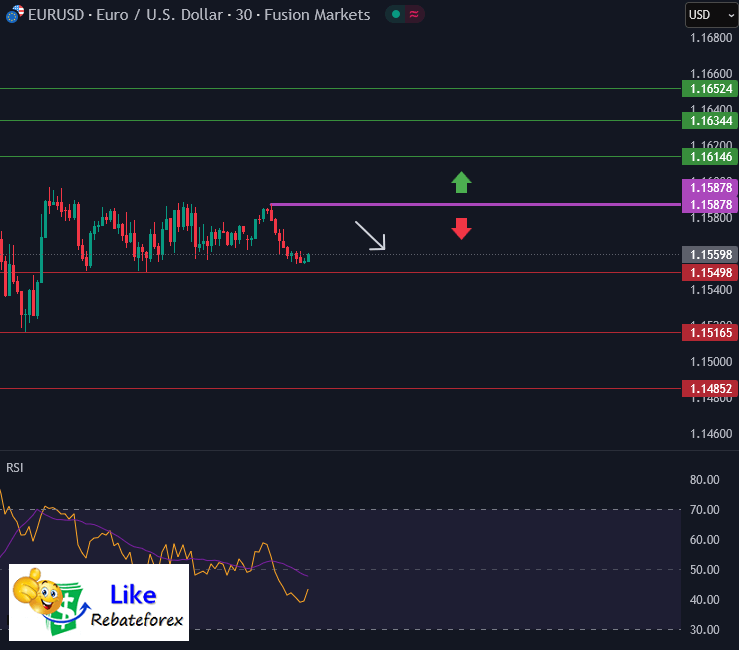Click the purple 1.15878 price label
Image resolution: width=739 pixels, height=650 pixels.
[x=708, y=204]
